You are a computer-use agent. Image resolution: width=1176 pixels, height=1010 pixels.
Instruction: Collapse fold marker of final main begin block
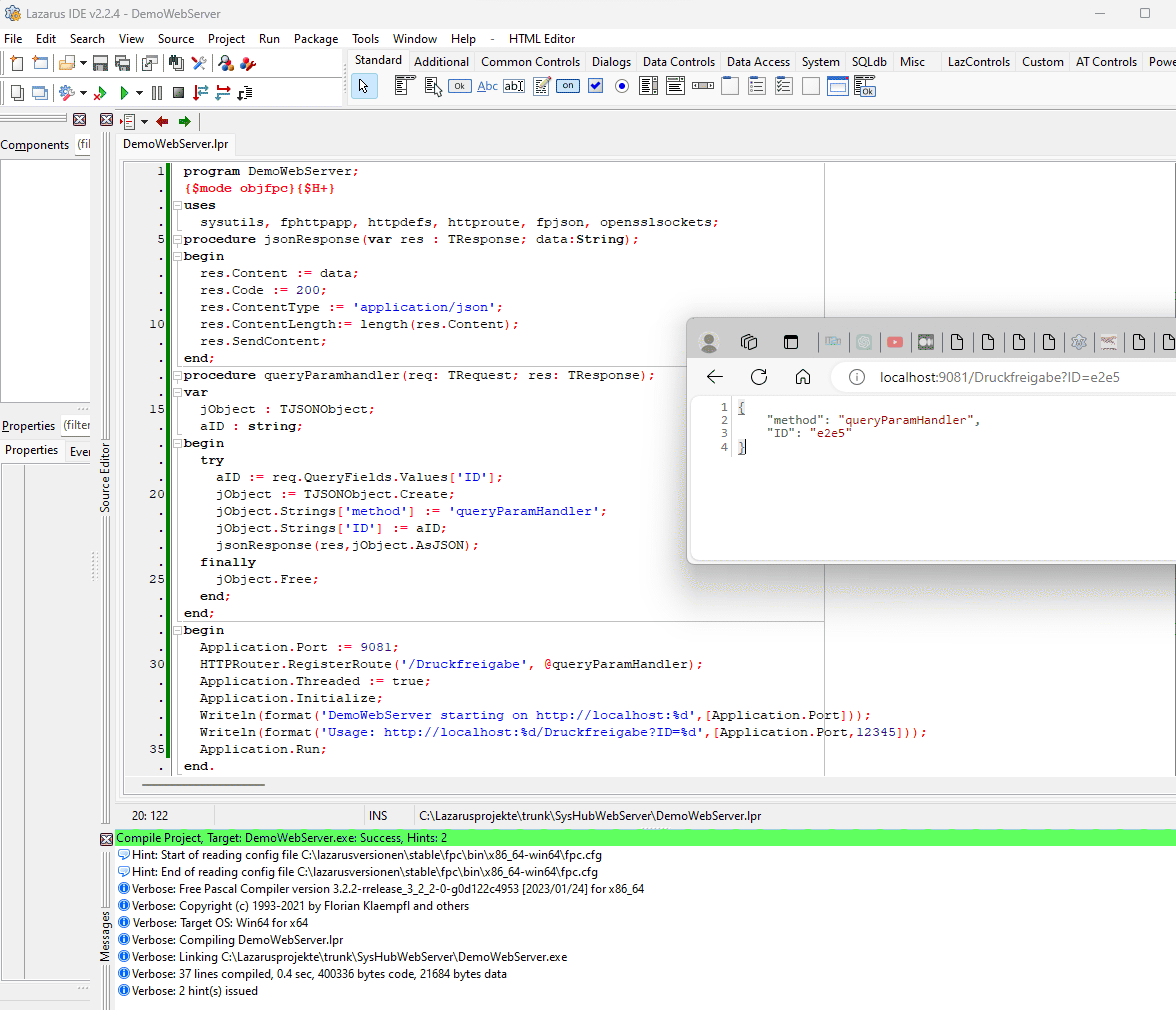click(x=178, y=631)
